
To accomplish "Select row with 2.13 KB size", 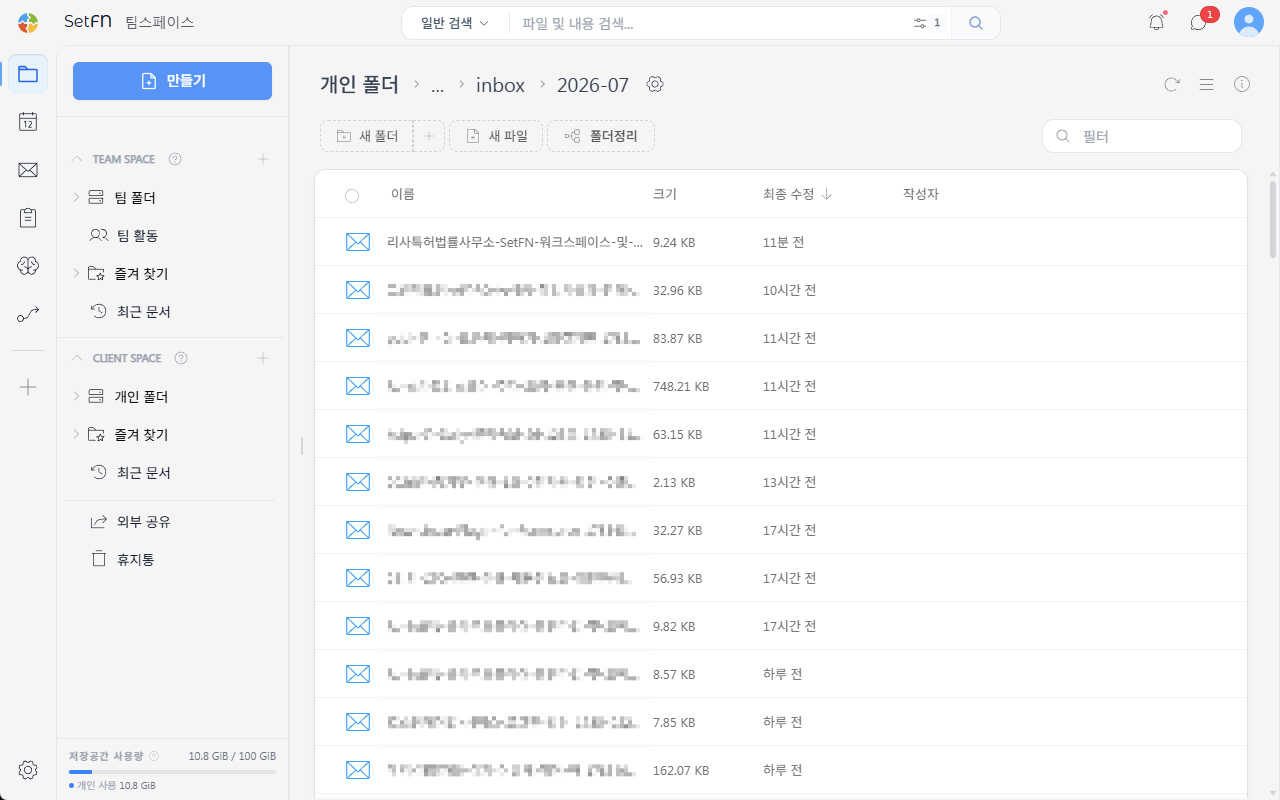I will pyautogui.click(x=780, y=482).
